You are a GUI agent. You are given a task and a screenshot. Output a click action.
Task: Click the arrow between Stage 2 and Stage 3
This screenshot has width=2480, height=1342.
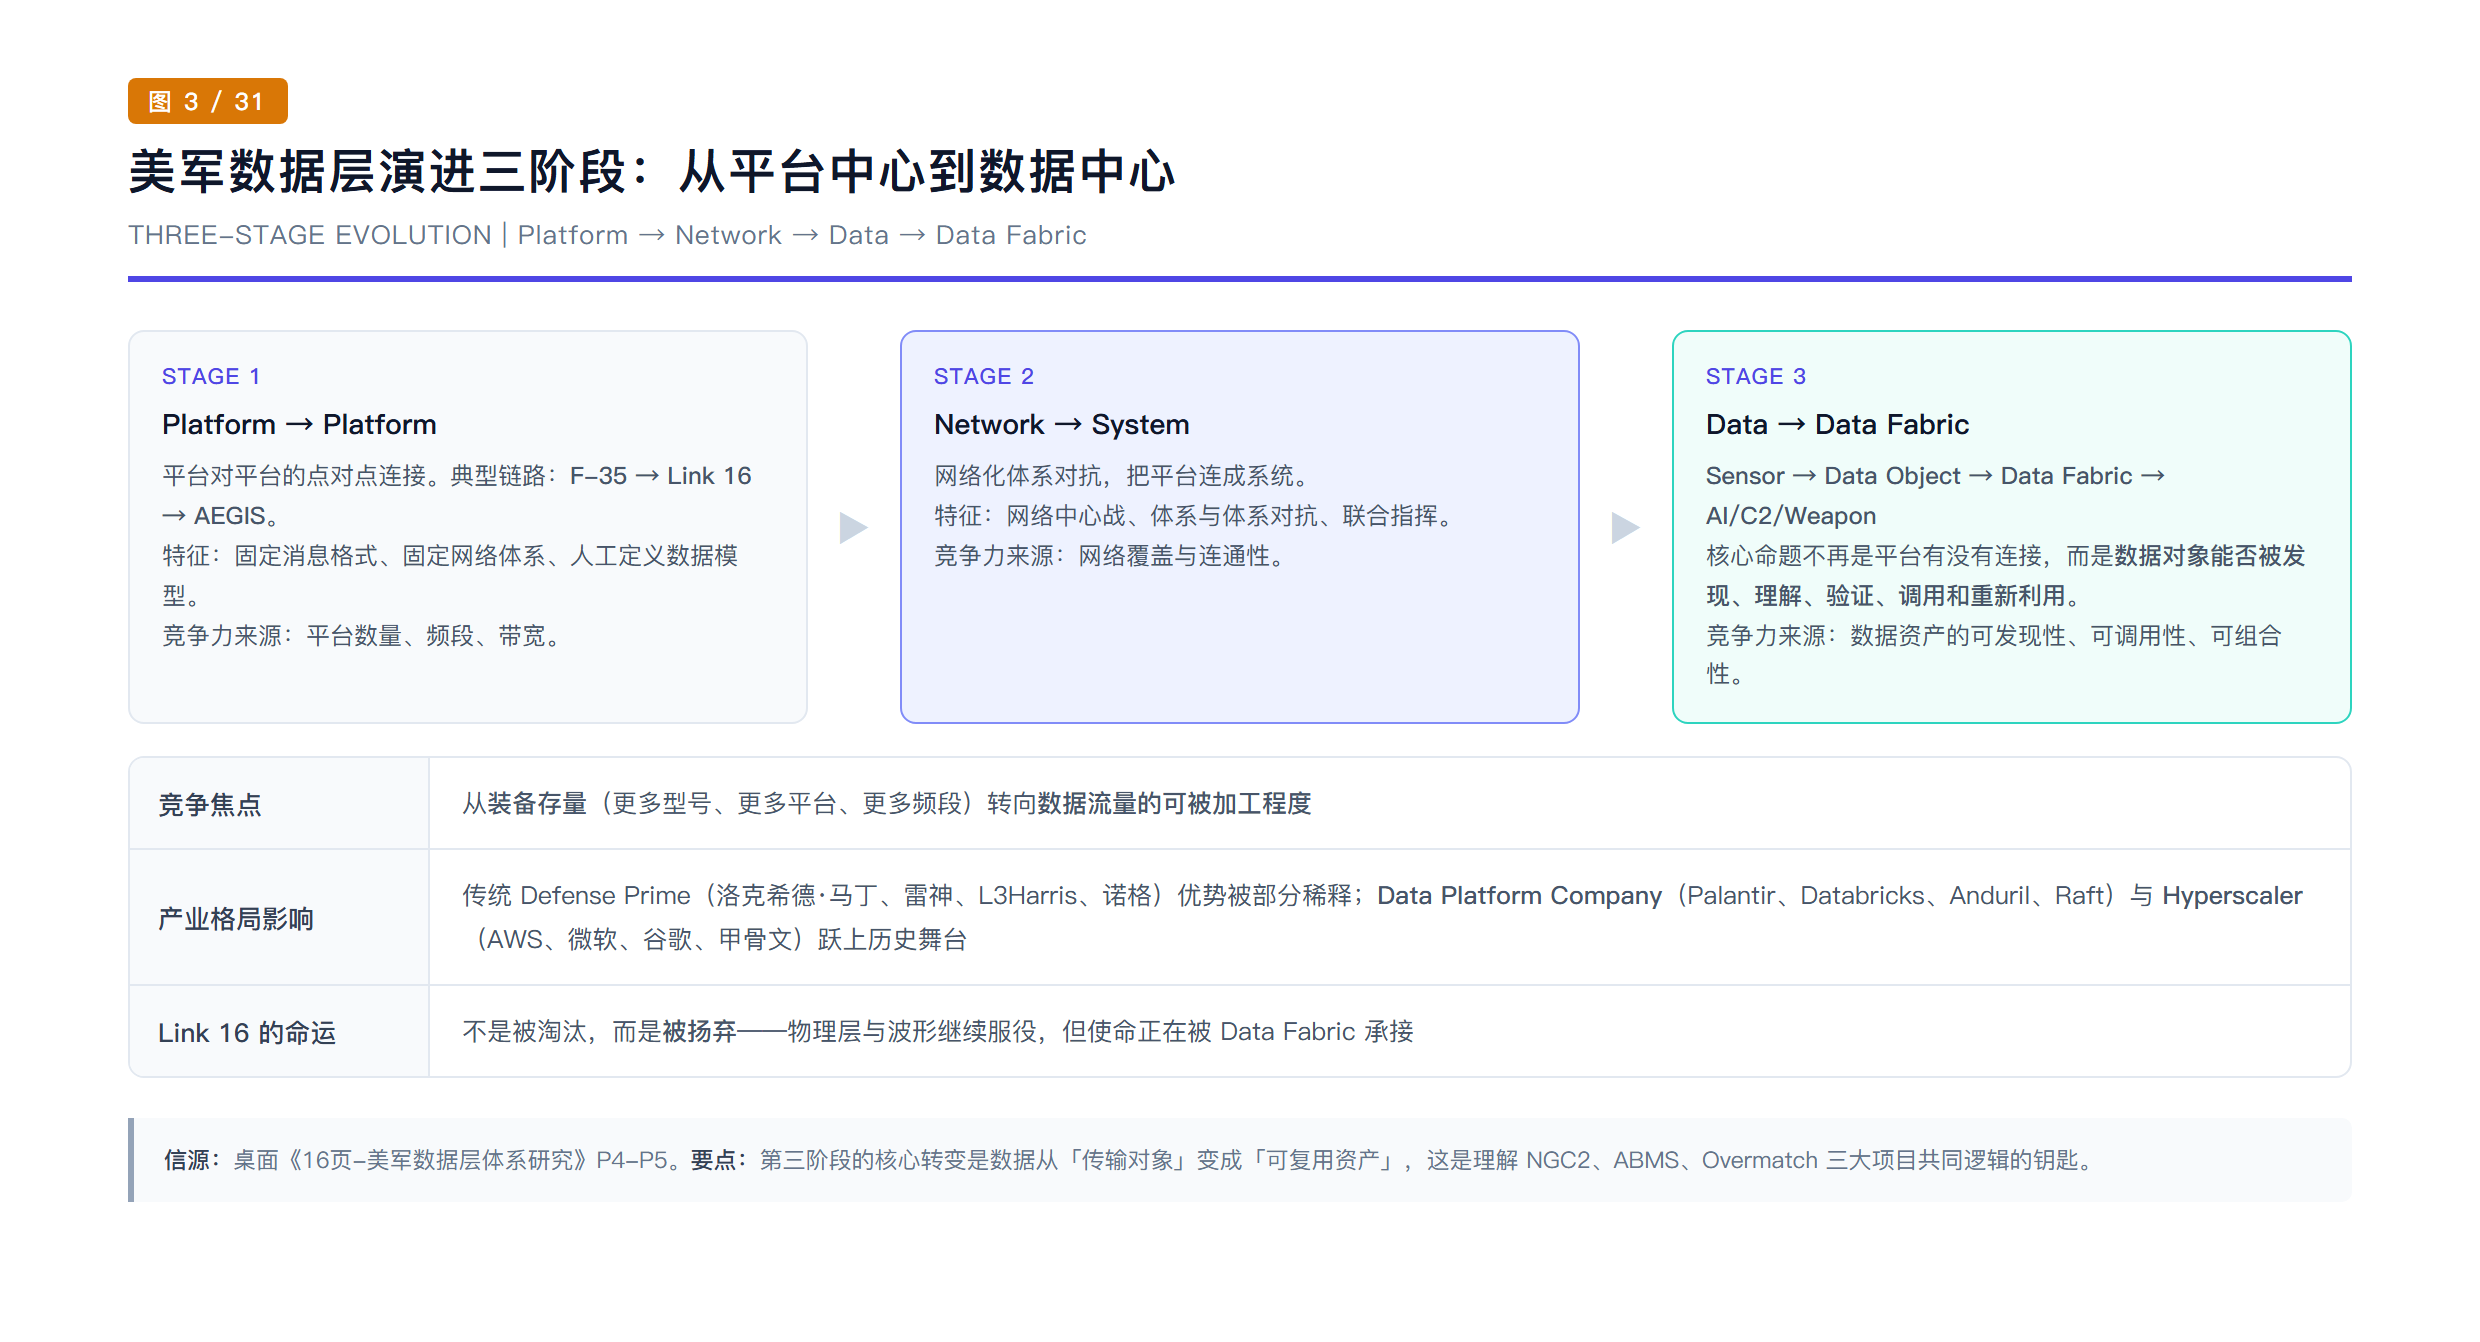pos(1625,527)
